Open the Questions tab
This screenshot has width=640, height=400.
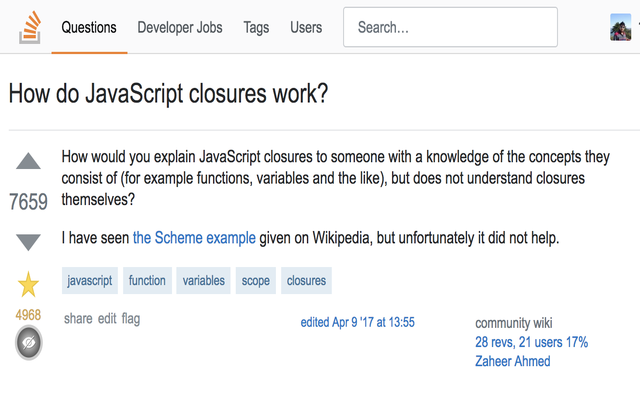click(x=89, y=28)
